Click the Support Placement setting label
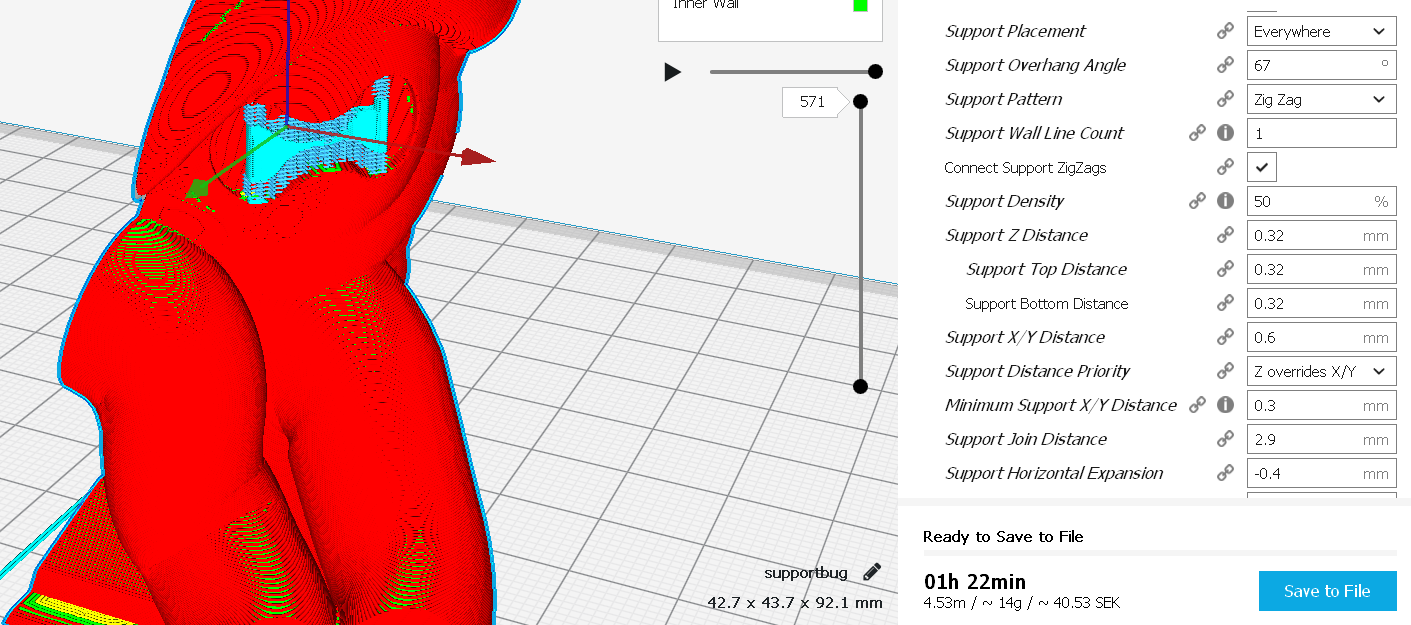This screenshot has height=625, width=1411. point(1015,31)
